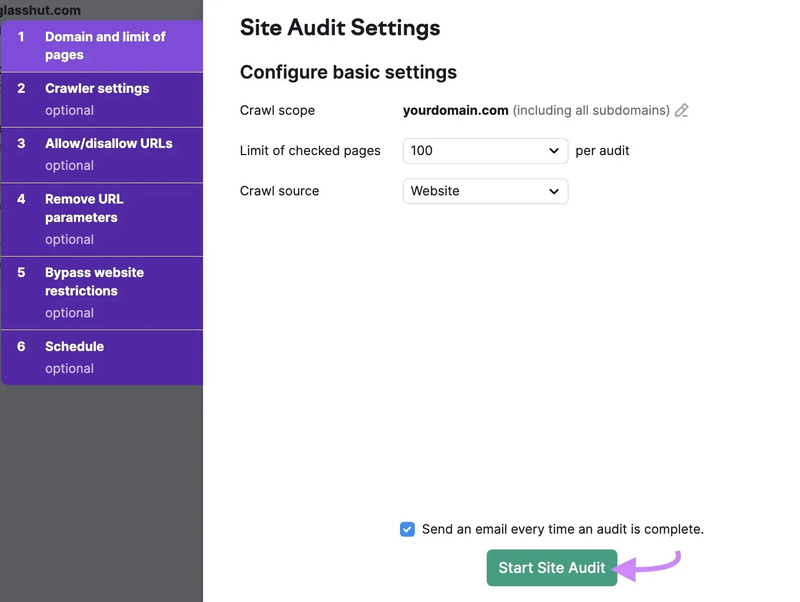Open the Crawl source dropdown showing Website
The image size is (800, 602).
[x=485, y=191]
